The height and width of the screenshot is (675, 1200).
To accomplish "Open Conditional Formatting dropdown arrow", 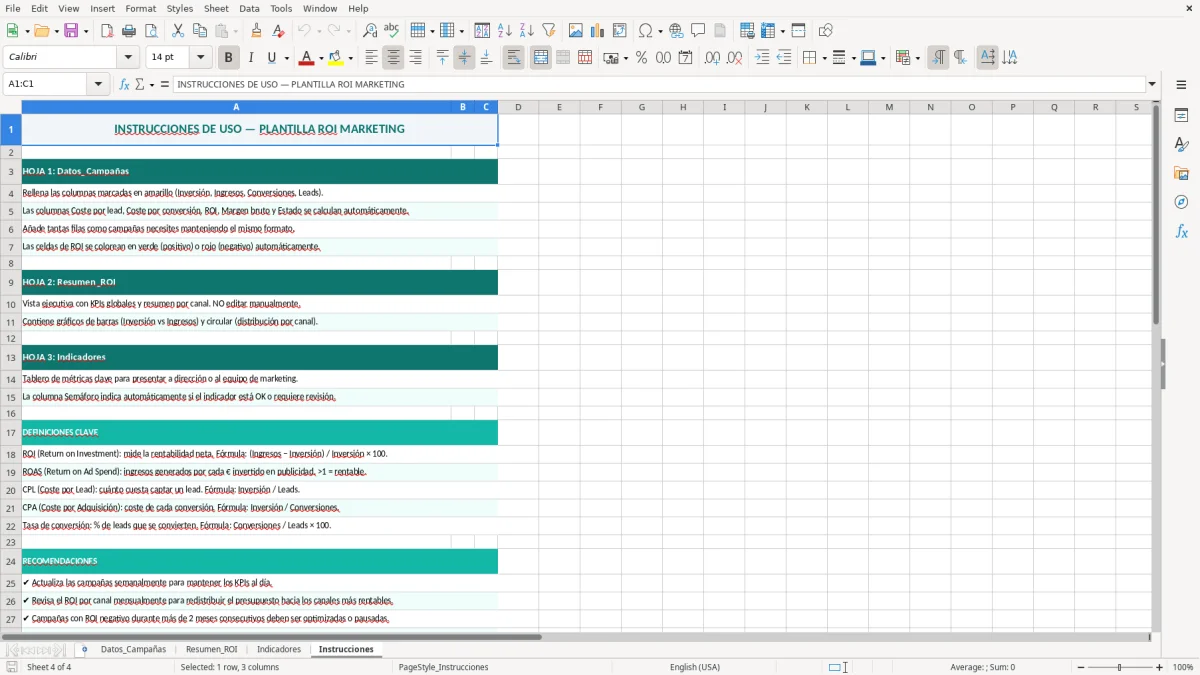I will 917,58.
